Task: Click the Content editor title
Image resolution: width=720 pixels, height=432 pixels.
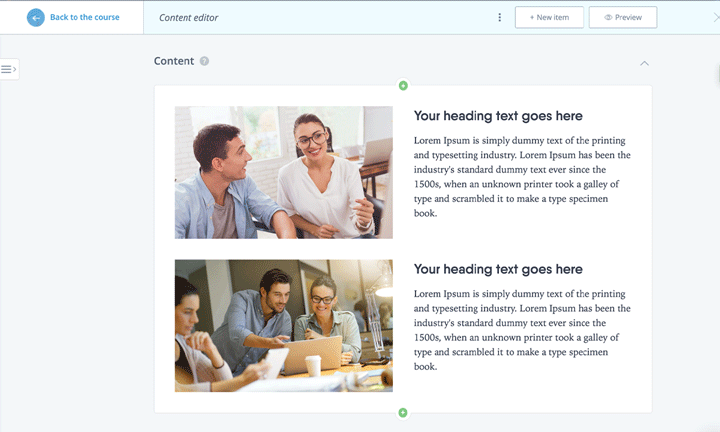Action: 188,17
